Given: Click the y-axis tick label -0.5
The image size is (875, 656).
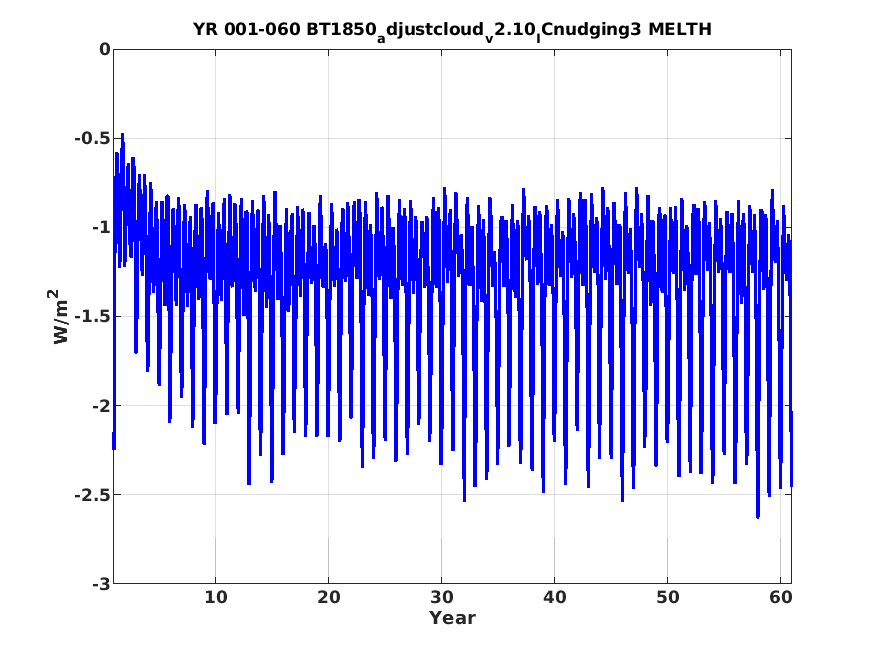Looking at the screenshot, I should click(x=92, y=138).
